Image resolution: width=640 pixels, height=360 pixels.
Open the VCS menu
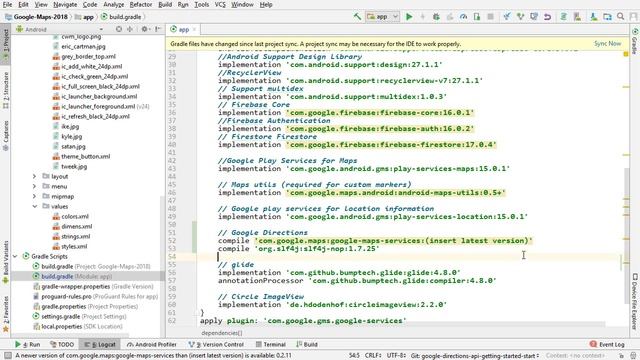click(220, 4)
